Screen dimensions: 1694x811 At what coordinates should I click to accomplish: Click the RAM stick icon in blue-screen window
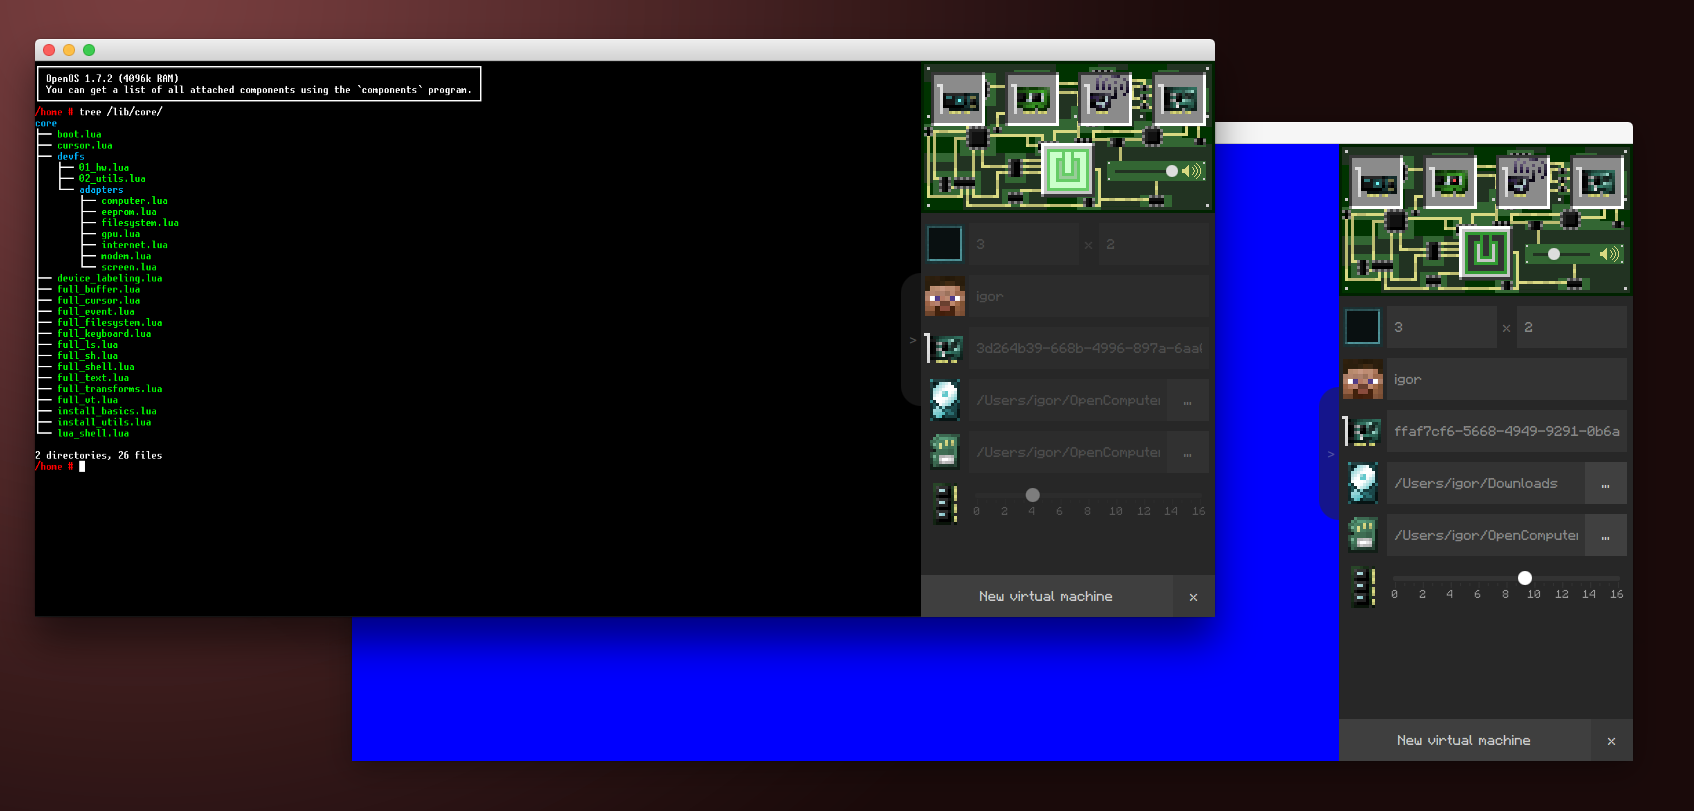pyautogui.click(x=1363, y=587)
